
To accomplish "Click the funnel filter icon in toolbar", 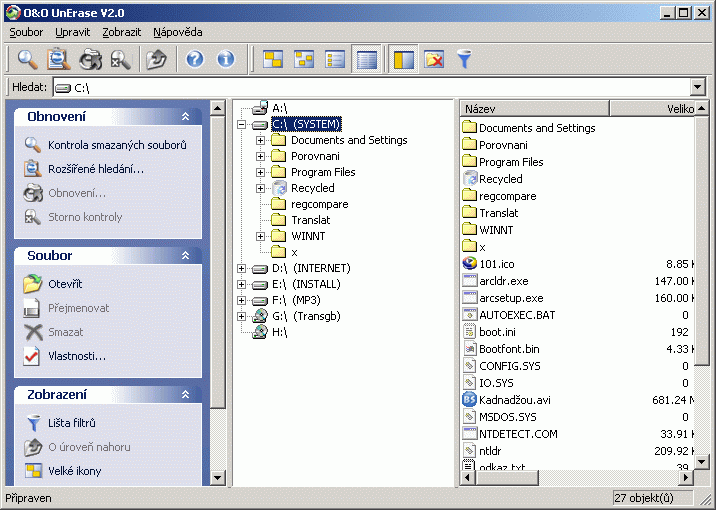I will (x=464, y=60).
